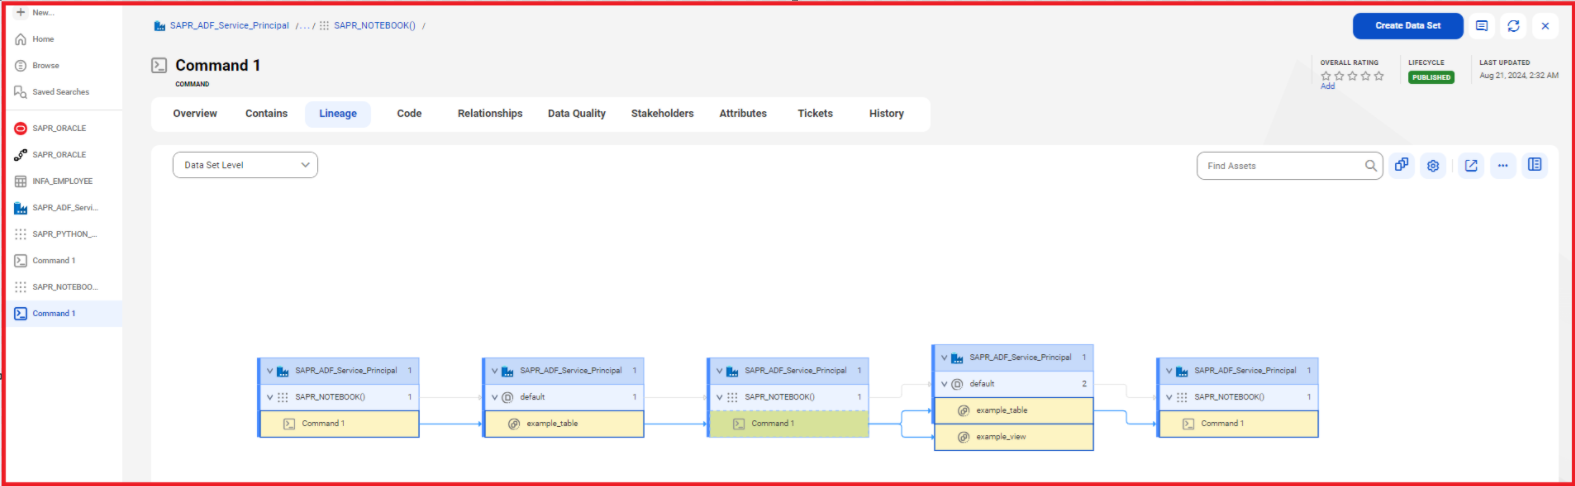Click the refresh icon in the header

(x=1513, y=26)
